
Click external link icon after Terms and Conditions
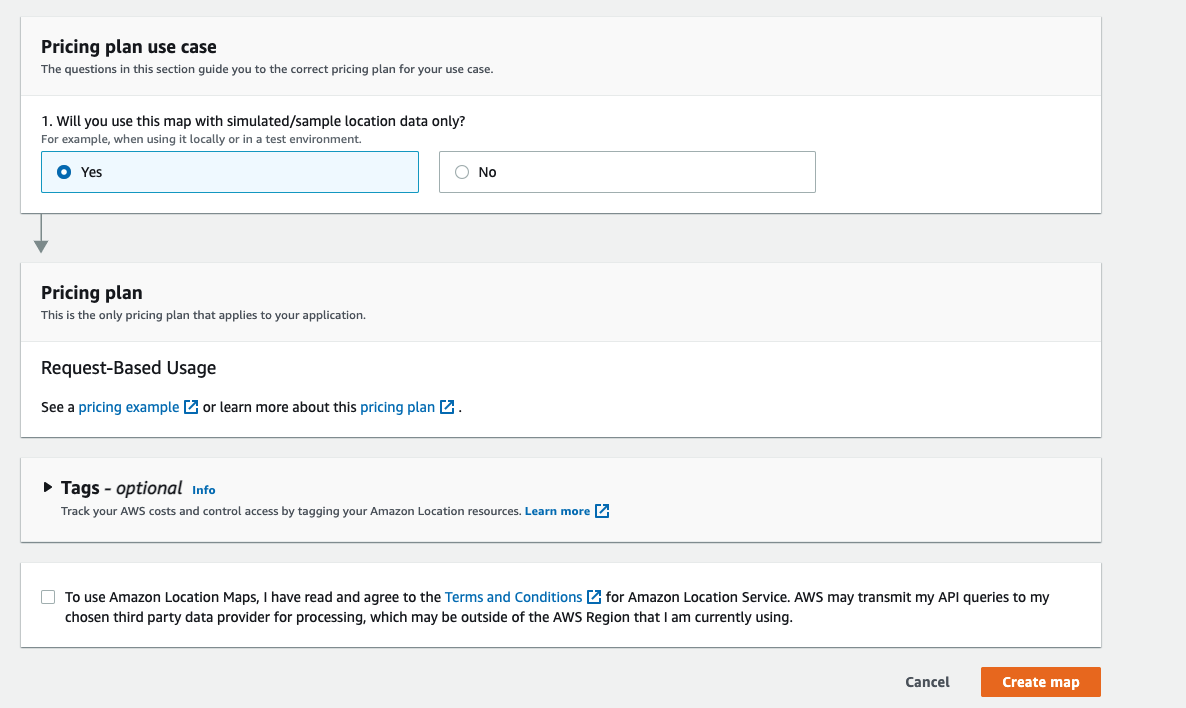pos(595,597)
